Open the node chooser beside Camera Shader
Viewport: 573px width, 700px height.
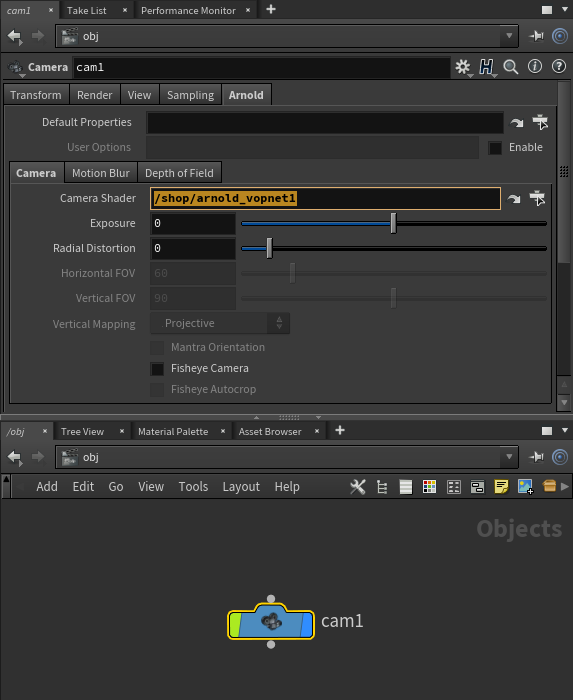pos(537,198)
